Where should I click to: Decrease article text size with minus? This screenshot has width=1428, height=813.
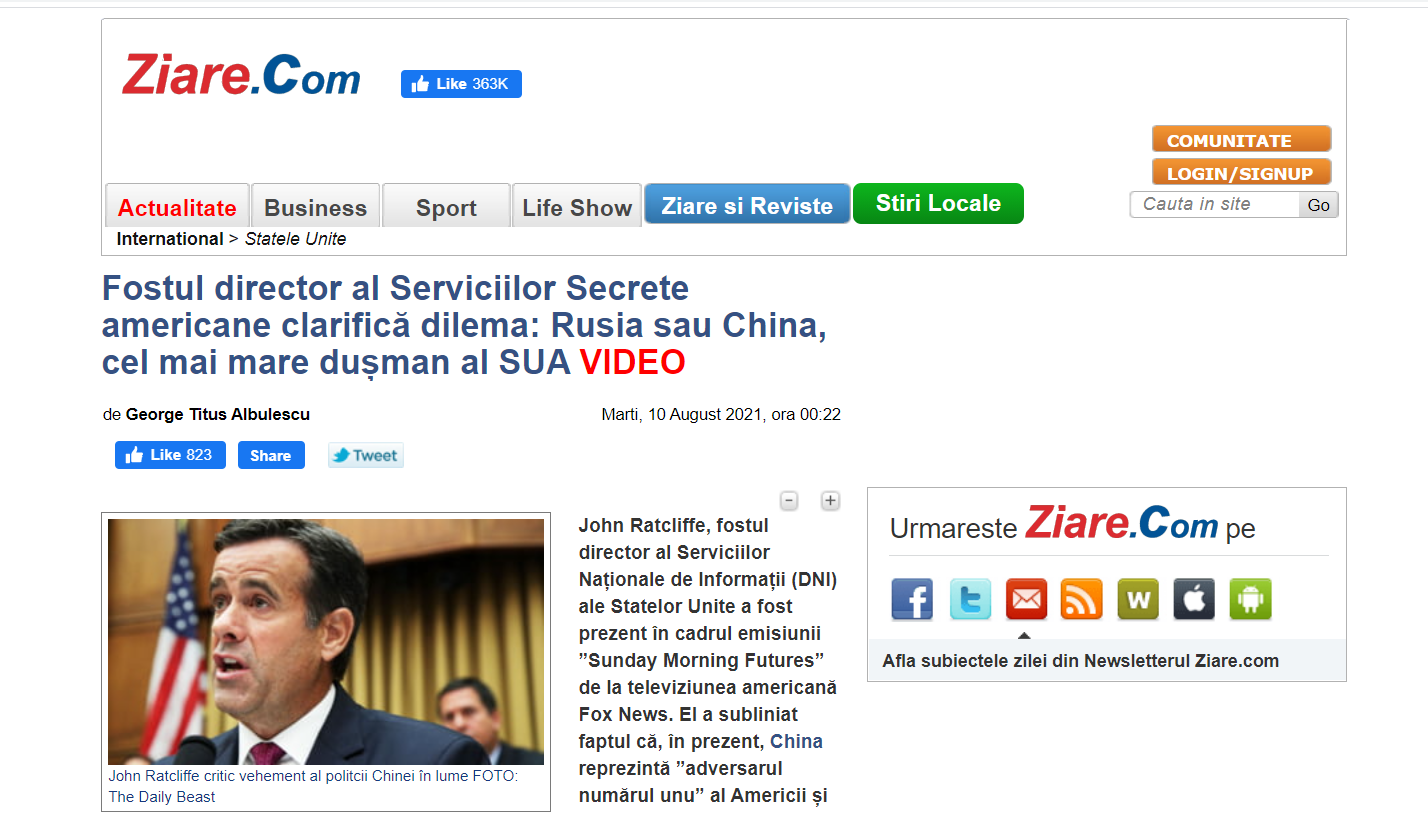pyautogui.click(x=789, y=501)
